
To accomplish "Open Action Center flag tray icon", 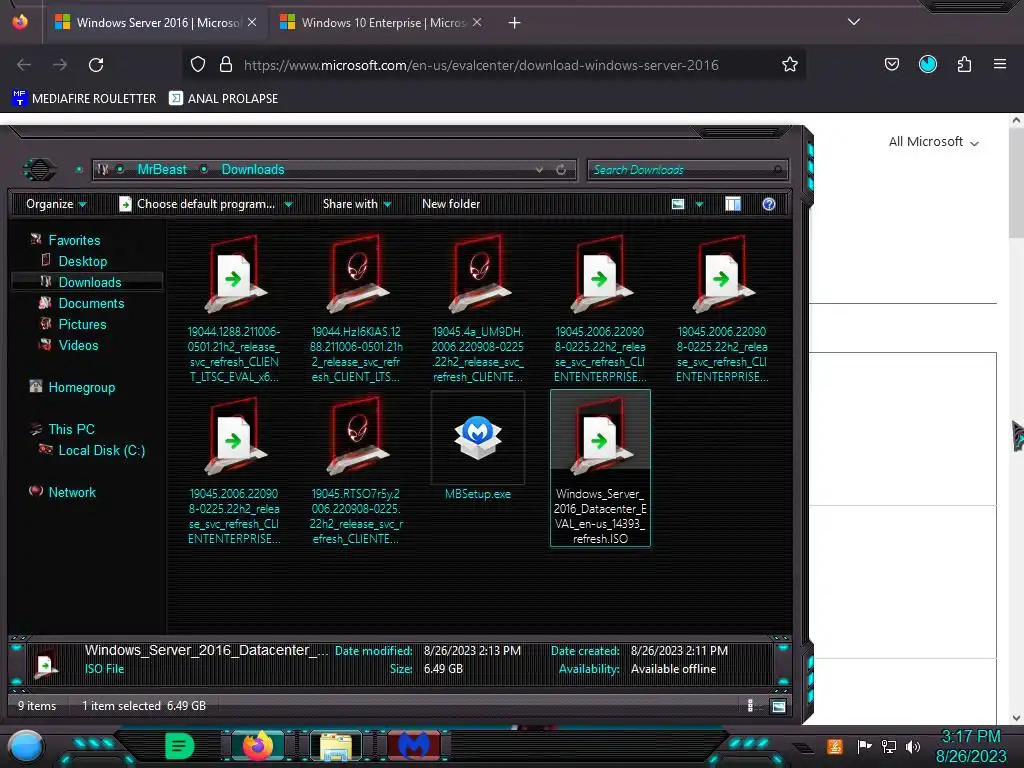I will (865, 746).
